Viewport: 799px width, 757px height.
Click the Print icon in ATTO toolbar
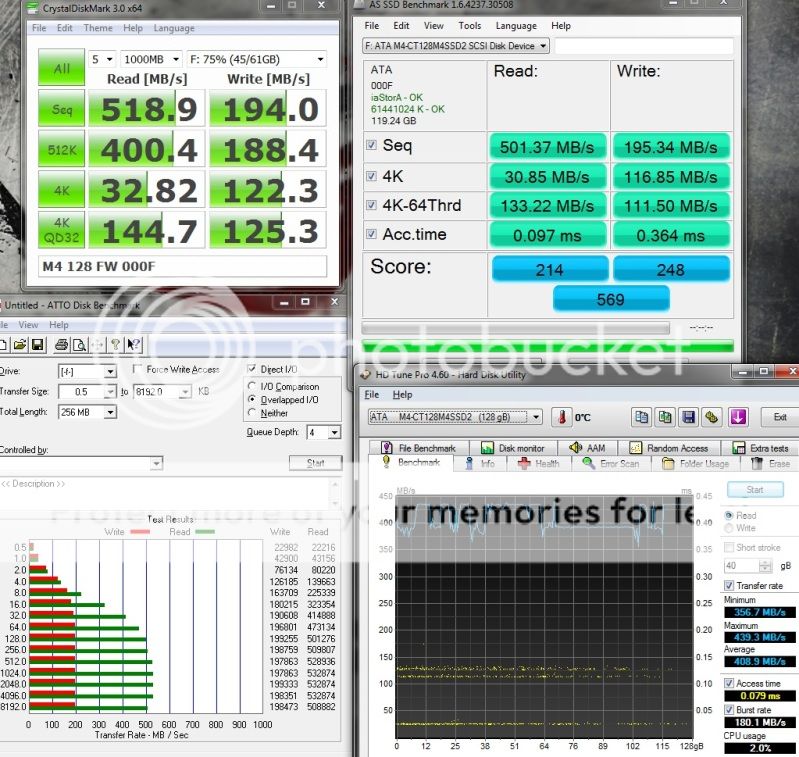62,345
